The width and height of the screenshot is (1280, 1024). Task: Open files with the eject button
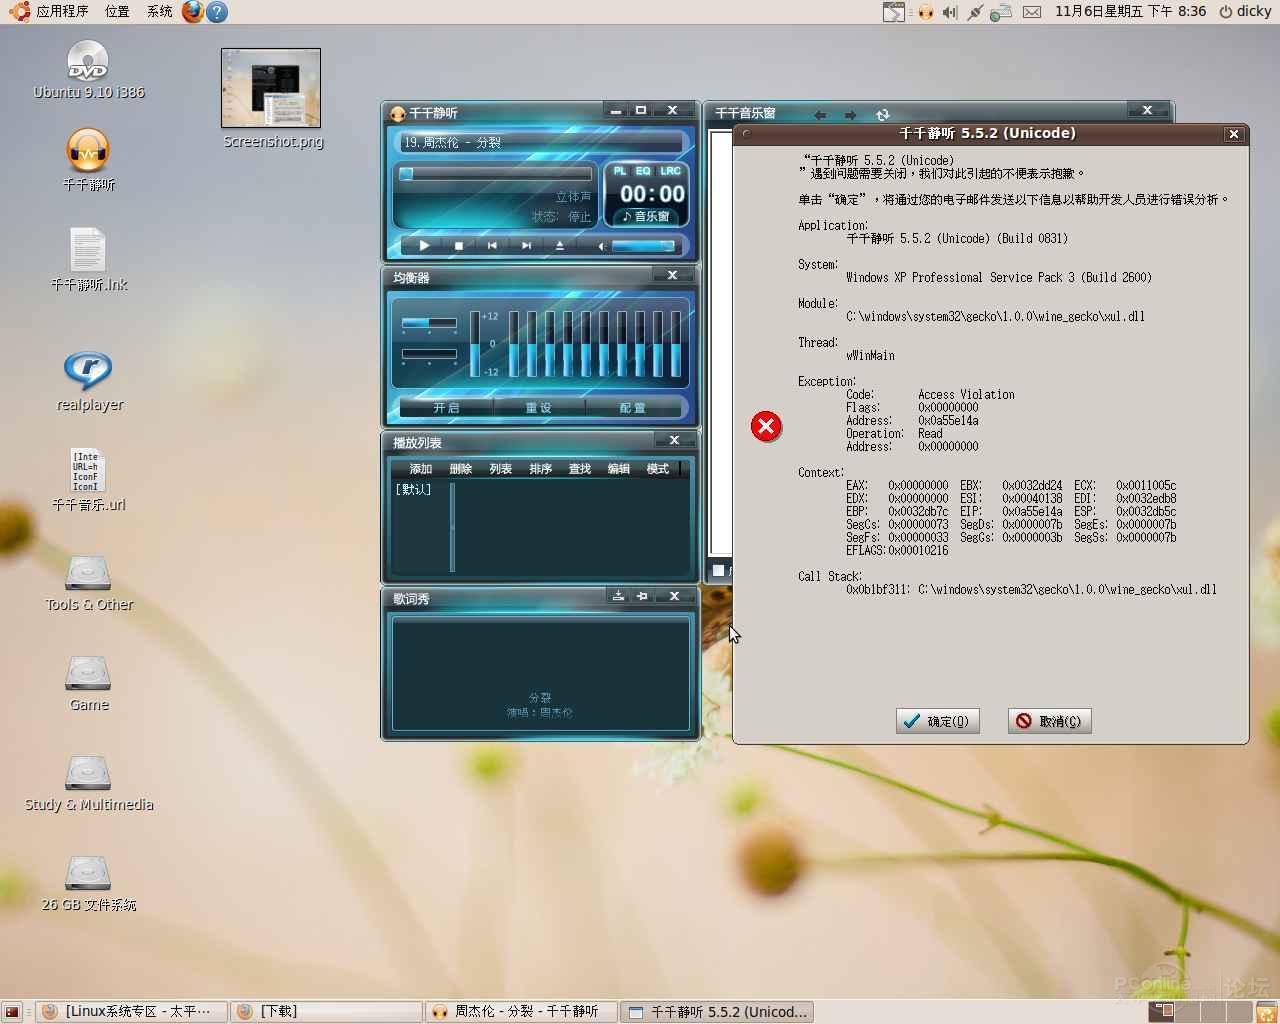[x=560, y=245]
